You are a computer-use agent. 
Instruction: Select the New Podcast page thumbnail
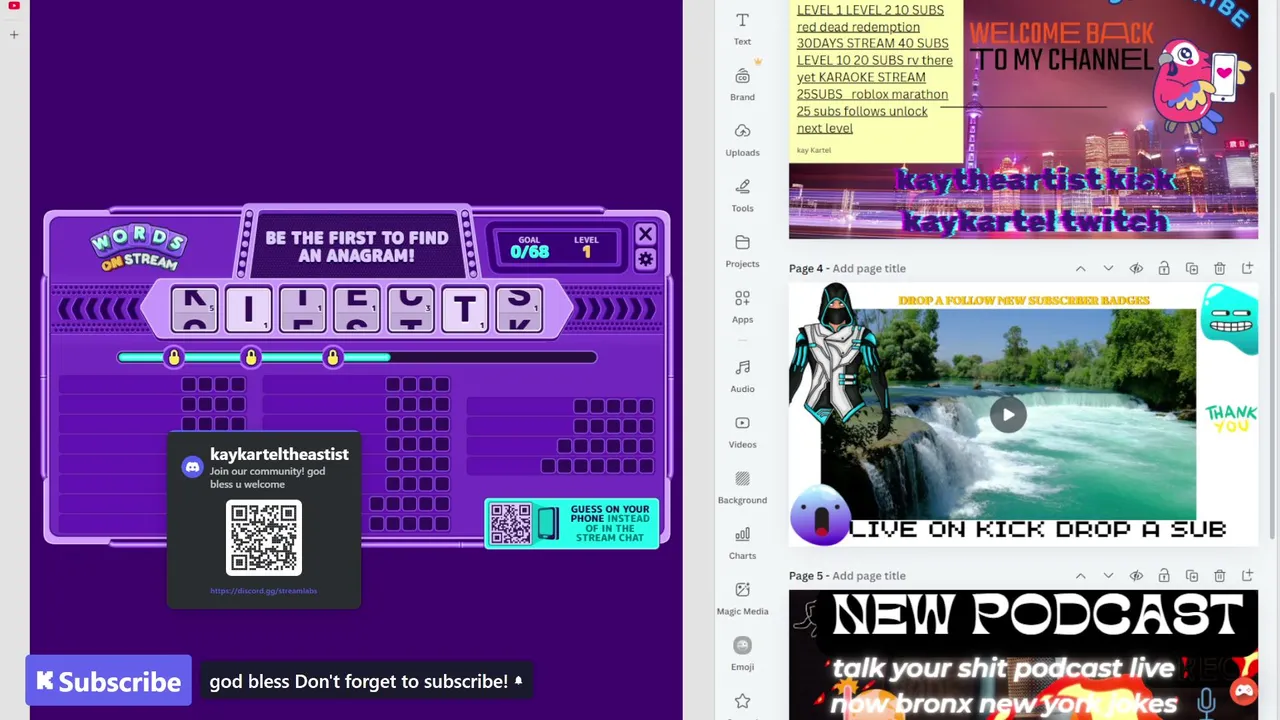pyautogui.click(x=1023, y=654)
